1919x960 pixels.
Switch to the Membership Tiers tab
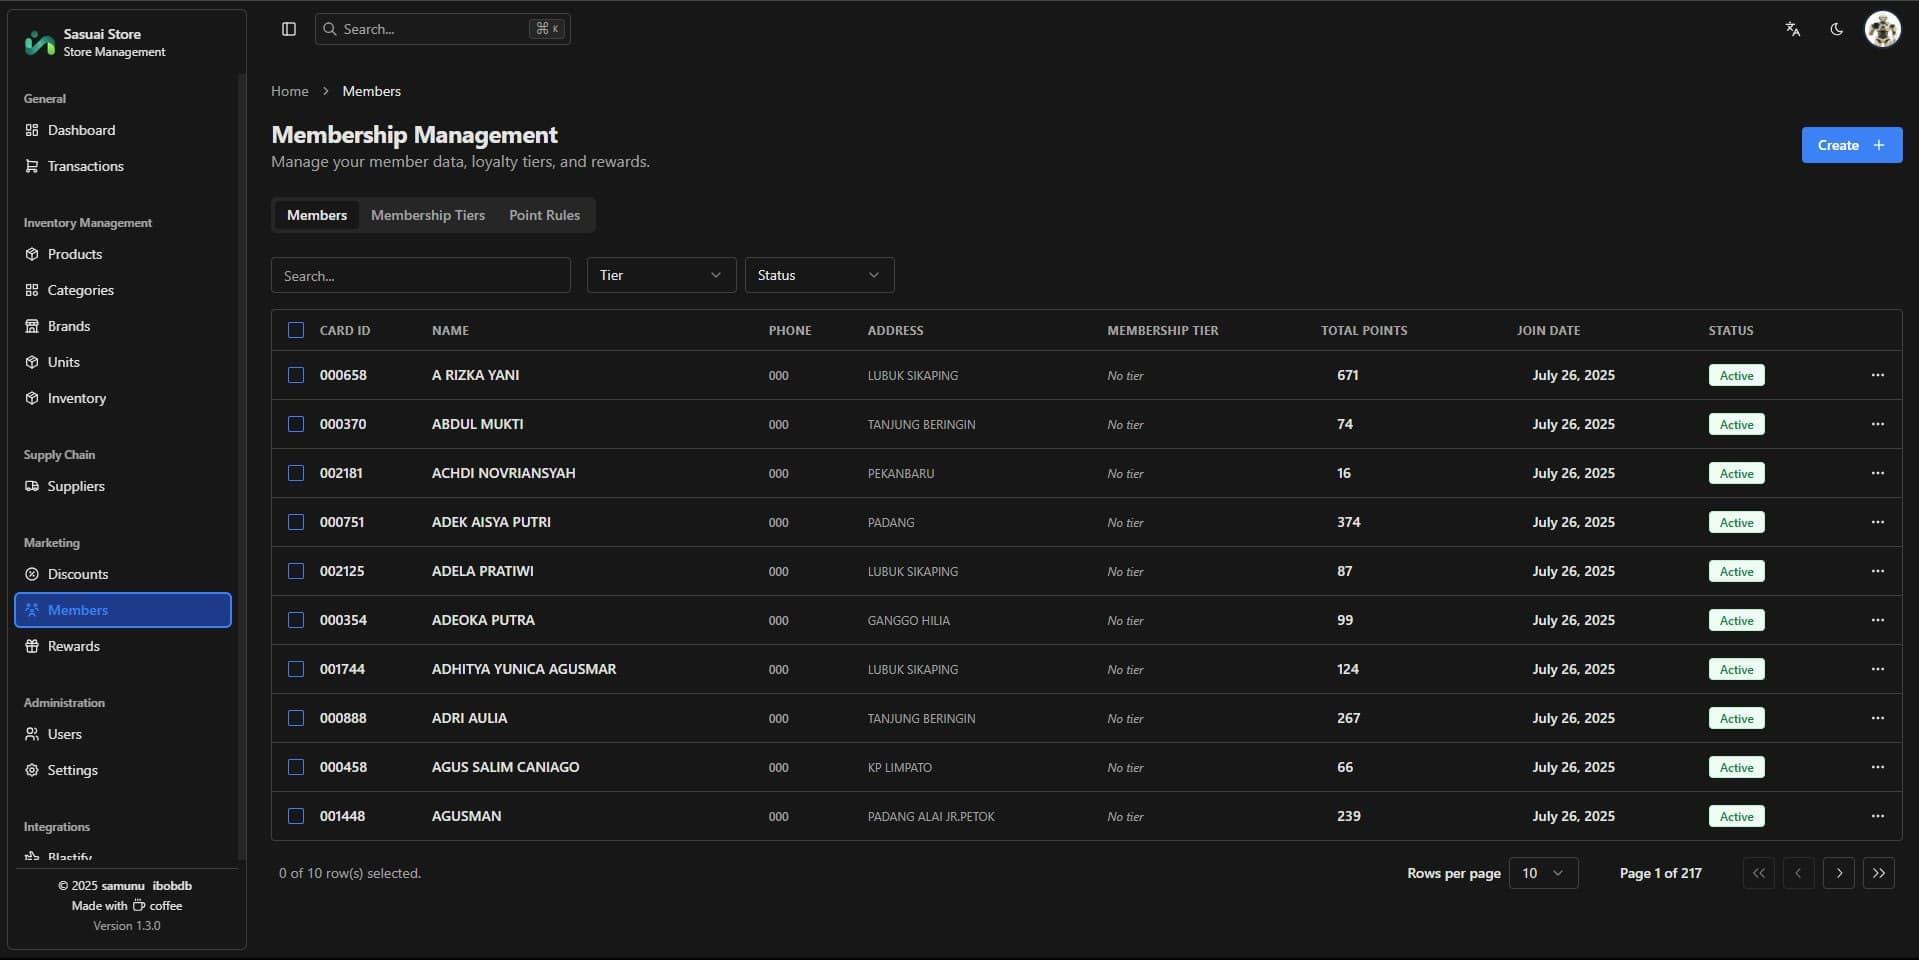(427, 215)
